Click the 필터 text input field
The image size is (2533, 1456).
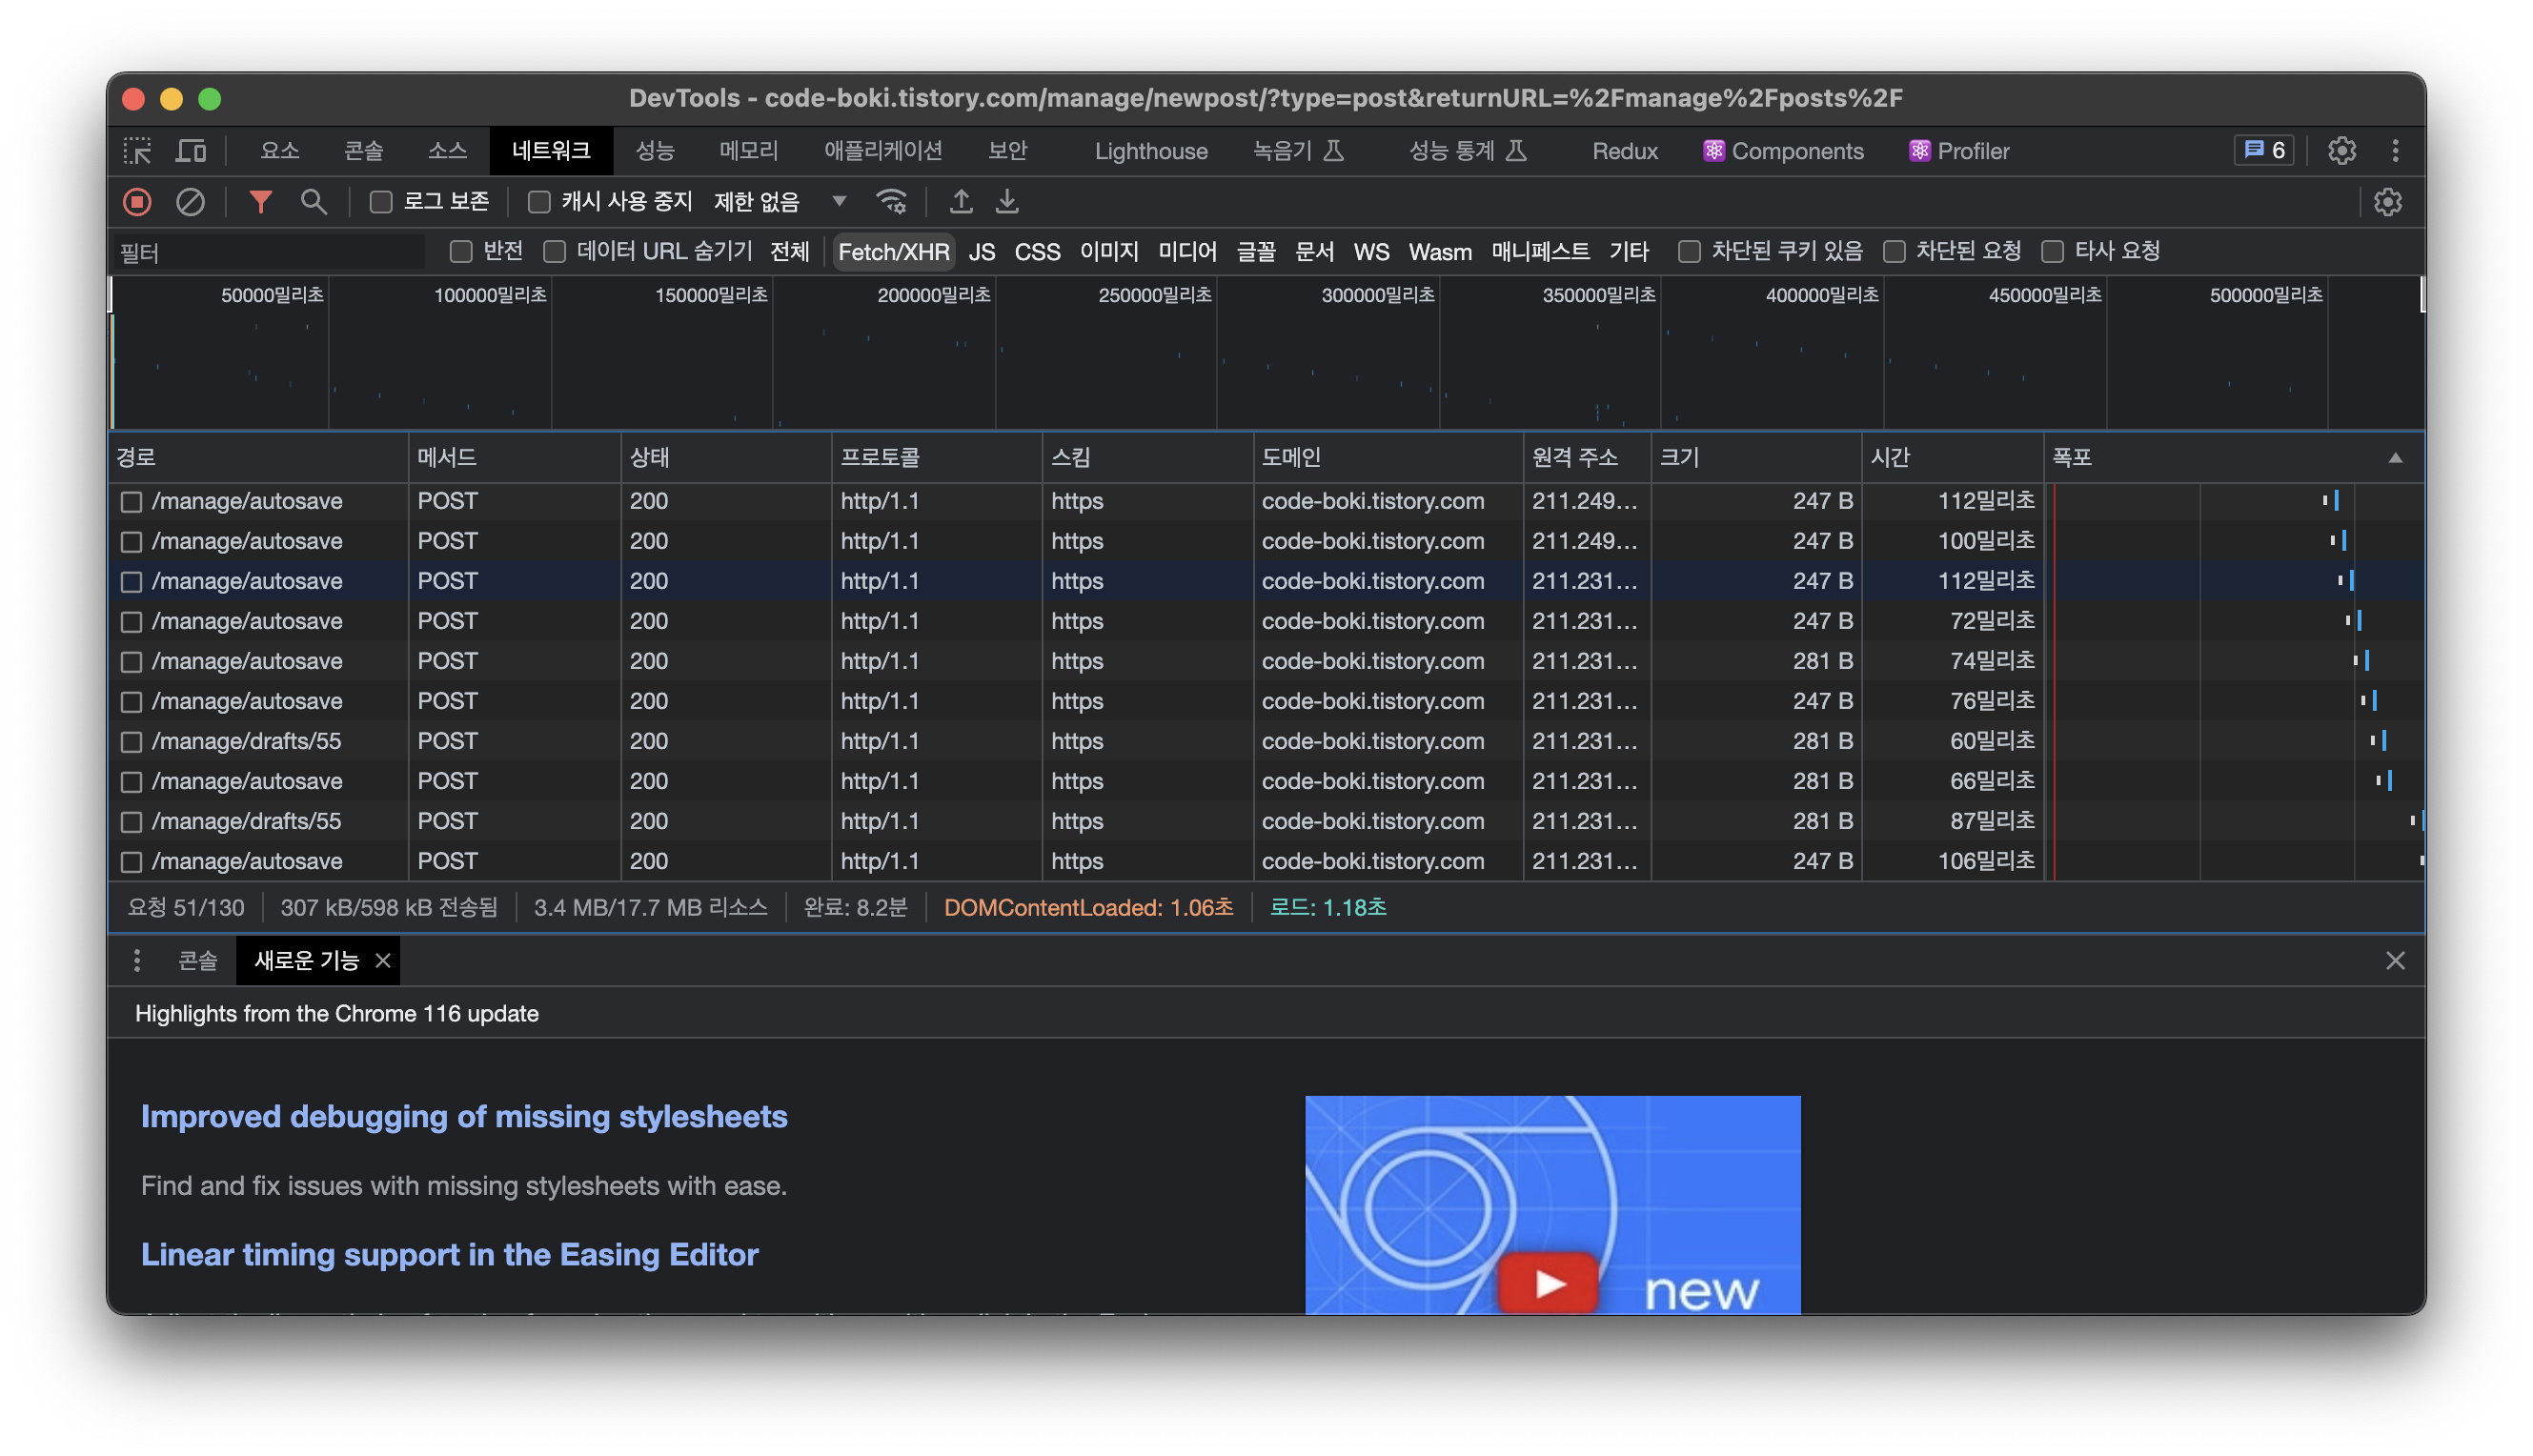pos(270,252)
